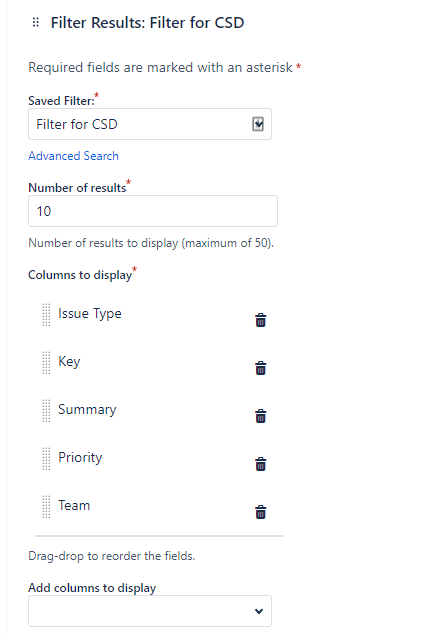
Task: Select the Summary column label
Action: click(x=87, y=410)
